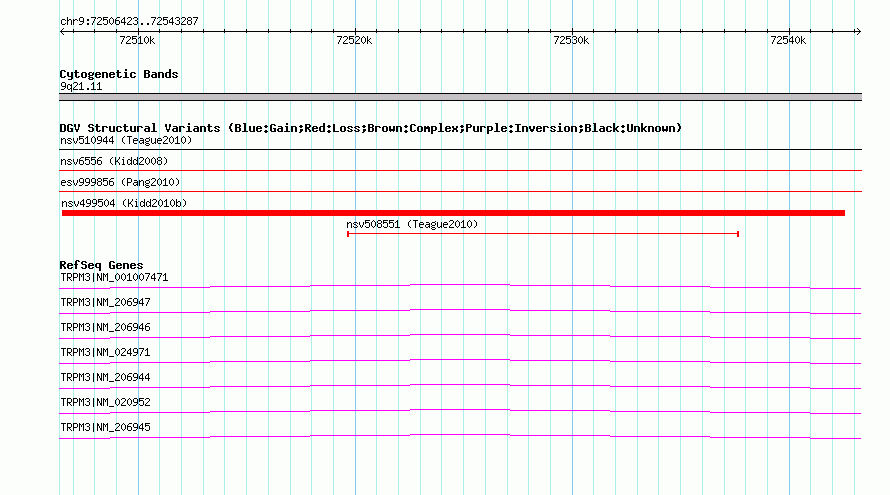Click the 9q21.11 band label
The height and width of the screenshot is (495, 890).
81,86
